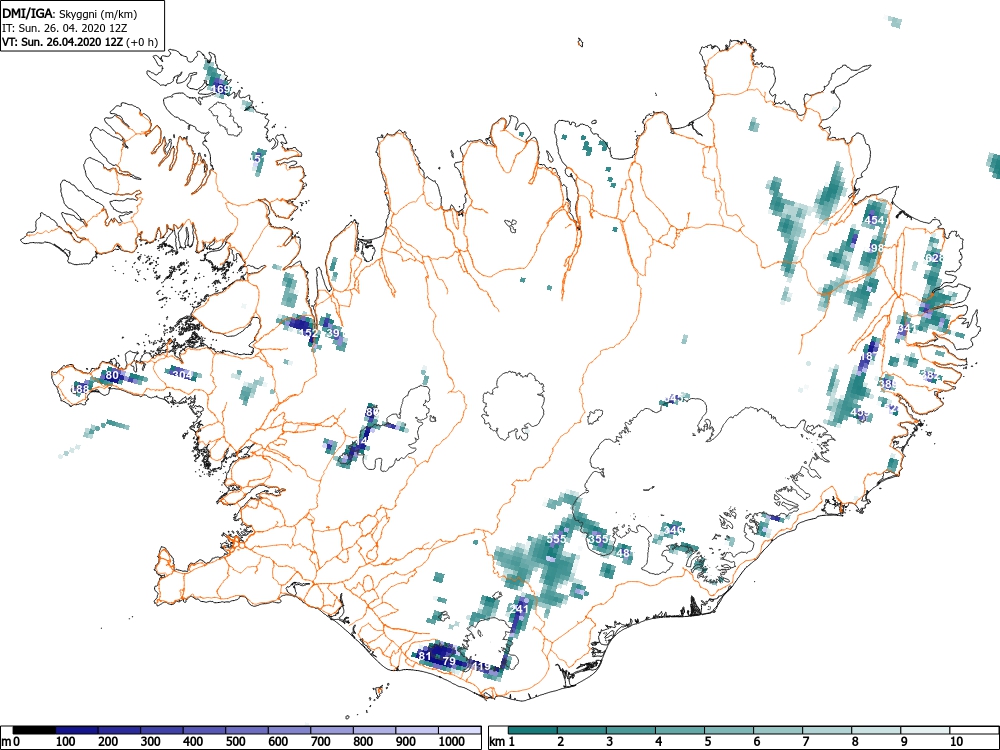
Task: Click the white 9–10 km legend swatch
Action: pyautogui.click(x=925, y=730)
